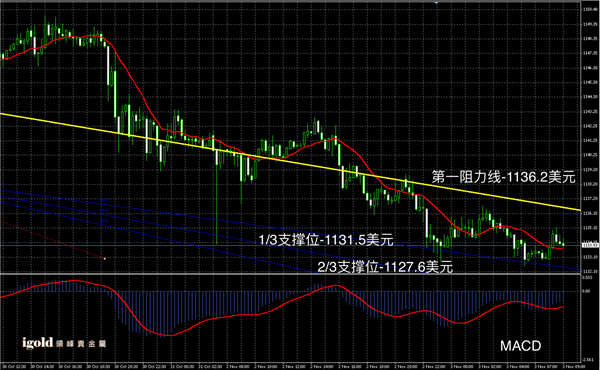Select the small blue Fibonacci level labels
Screen dimensions: 600x370
pyautogui.click(x=104, y=210)
